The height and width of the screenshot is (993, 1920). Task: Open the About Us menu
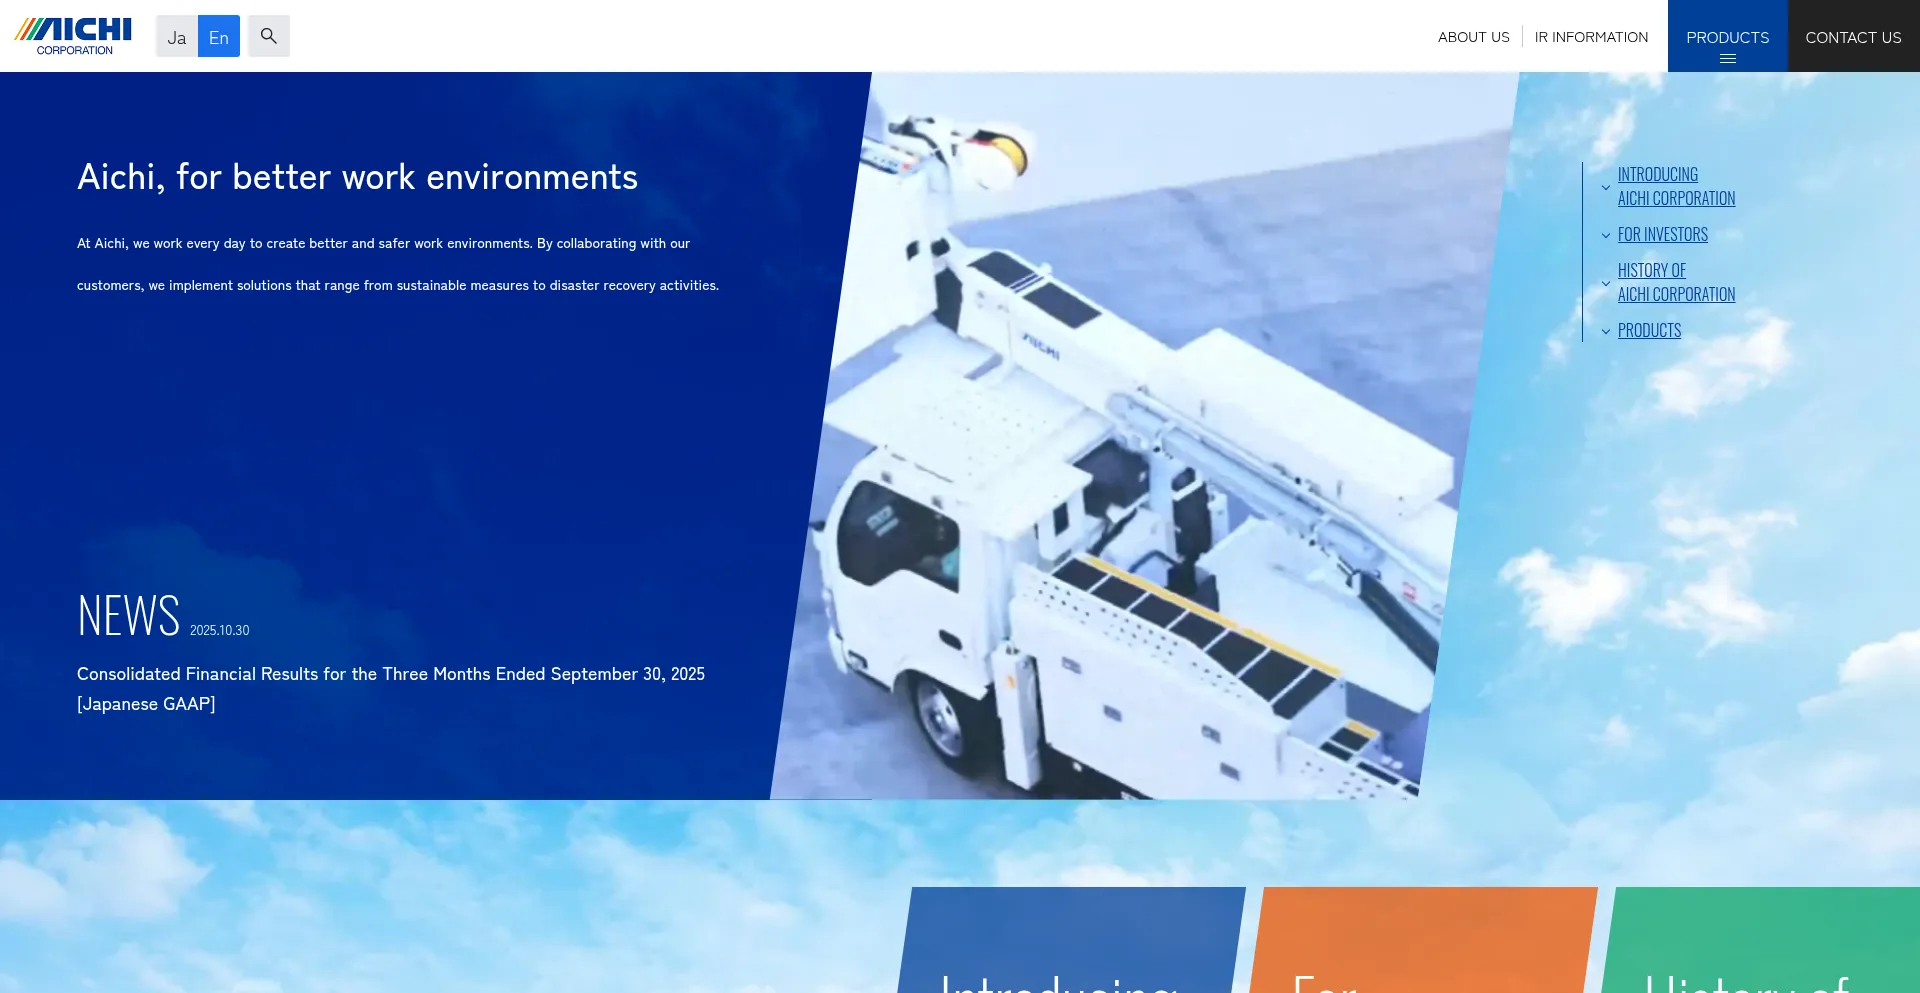(x=1473, y=37)
